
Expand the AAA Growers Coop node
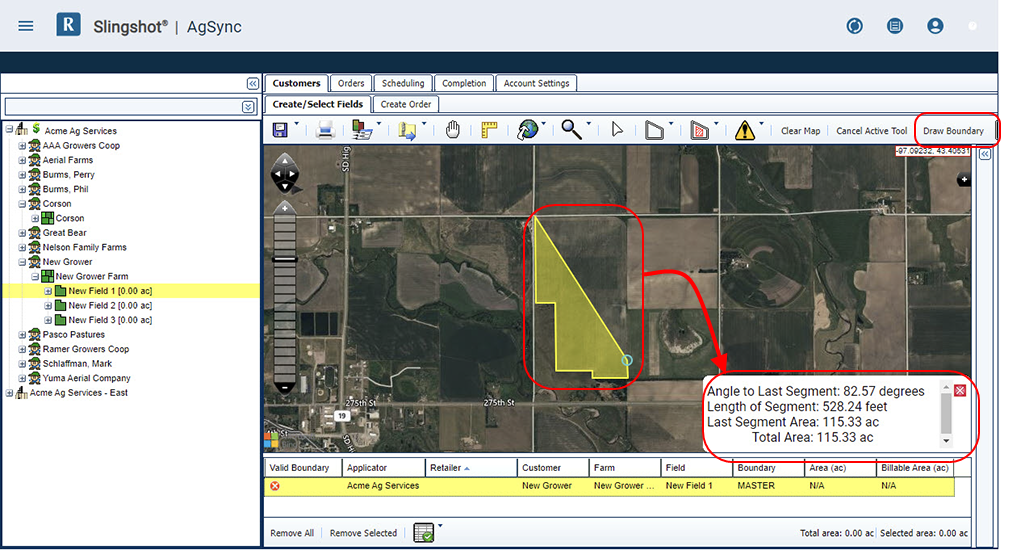point(23,146)
